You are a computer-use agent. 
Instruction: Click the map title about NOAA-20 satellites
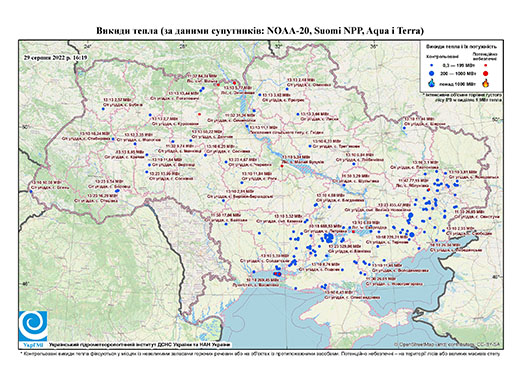pos(260,31)
